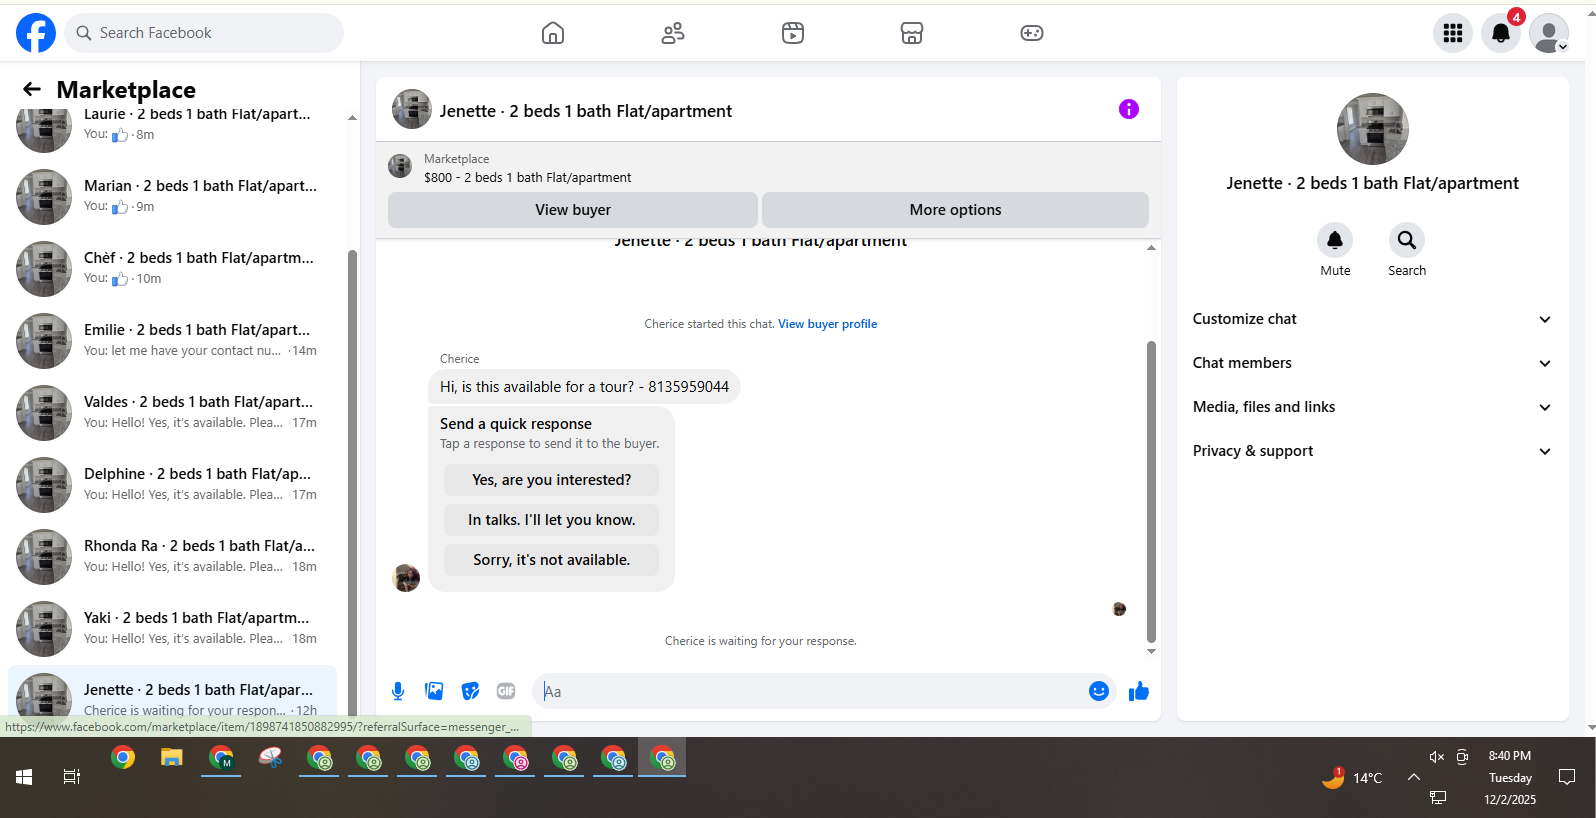Open the Valdes 2 beds 1 bath conversation
This screenshot has height=818, width=1596.
172,412
